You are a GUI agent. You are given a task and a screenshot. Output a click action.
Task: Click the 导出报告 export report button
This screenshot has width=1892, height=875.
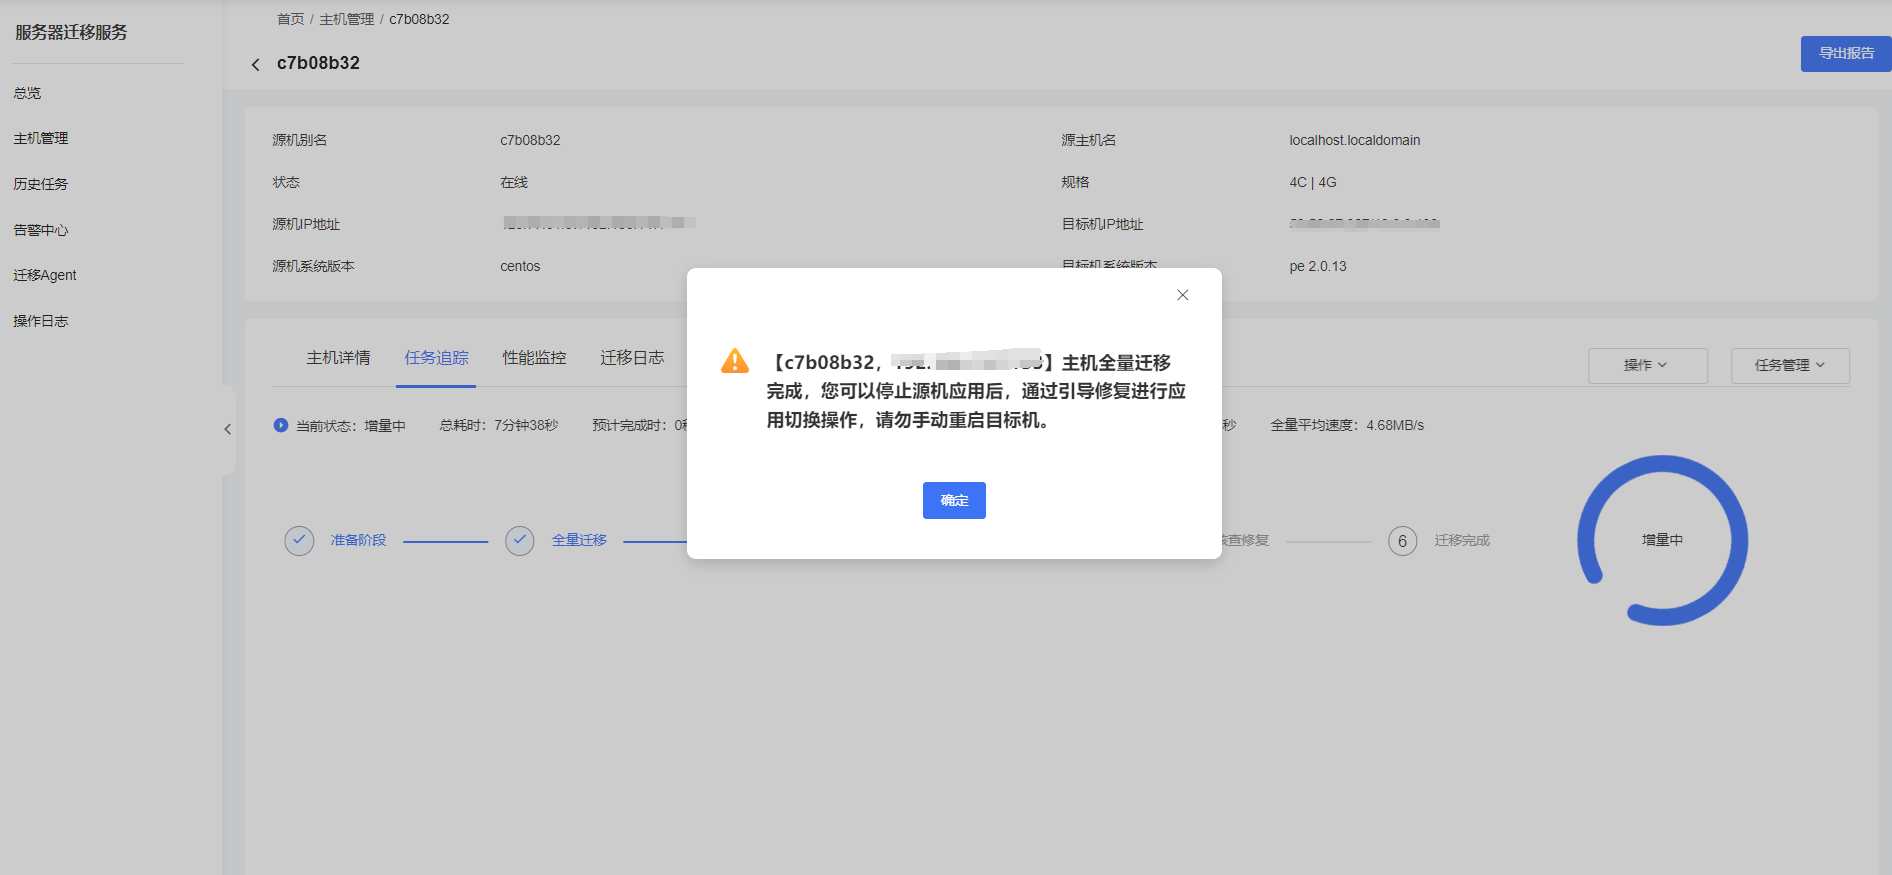(1846, 54)
